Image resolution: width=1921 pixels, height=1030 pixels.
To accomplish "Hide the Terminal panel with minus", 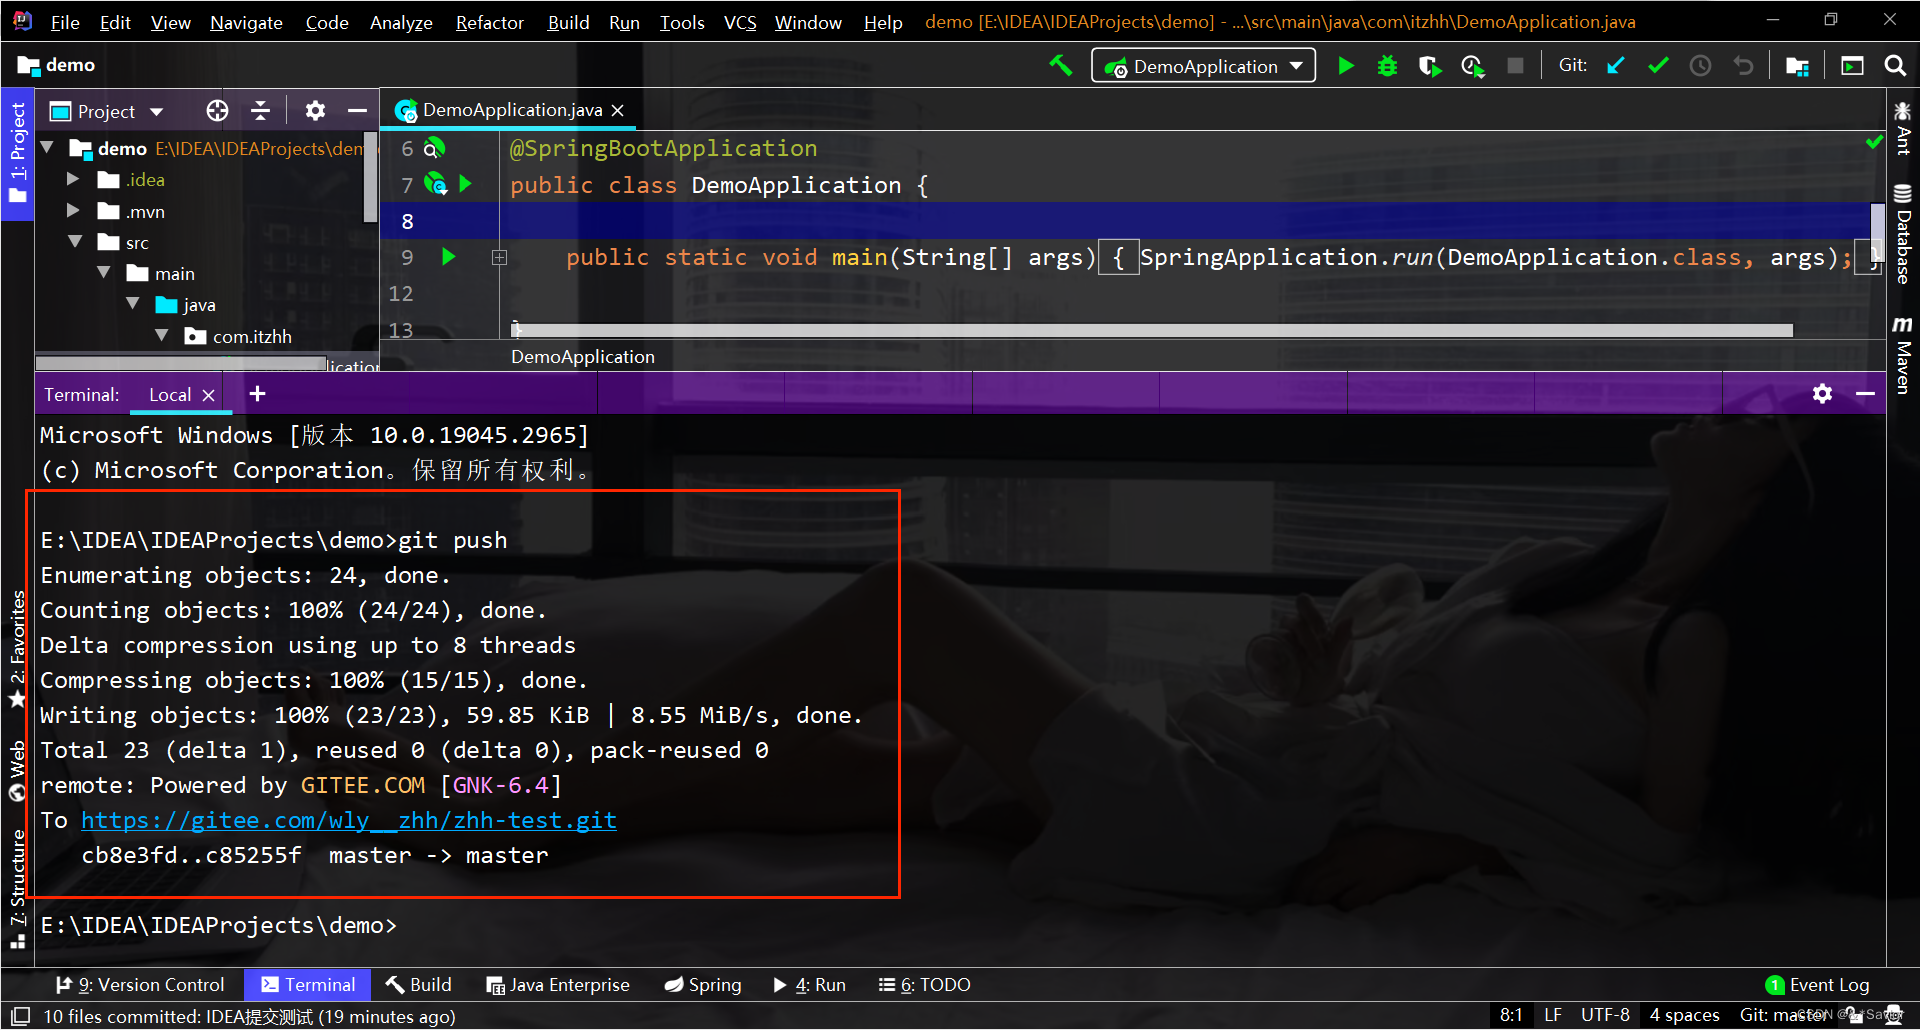I will click(1865, 394).
